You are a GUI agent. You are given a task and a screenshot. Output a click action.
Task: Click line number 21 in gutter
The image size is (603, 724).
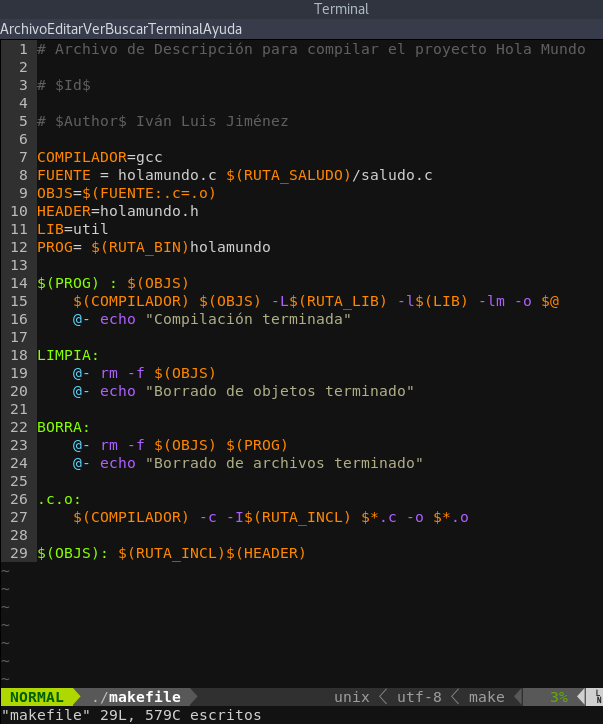(x=19, y=409)
